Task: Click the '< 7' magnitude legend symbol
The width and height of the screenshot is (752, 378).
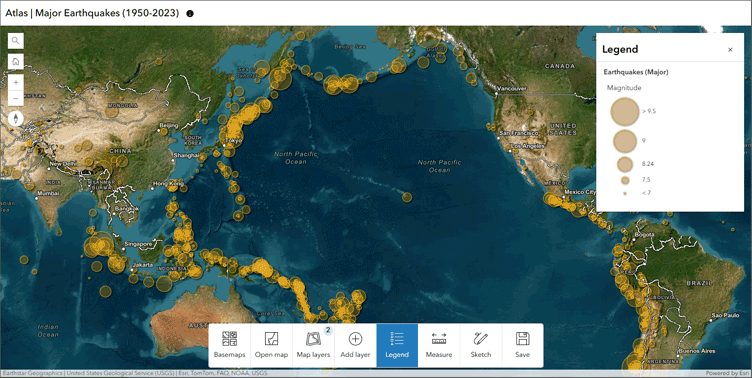Action: point(625,193)
